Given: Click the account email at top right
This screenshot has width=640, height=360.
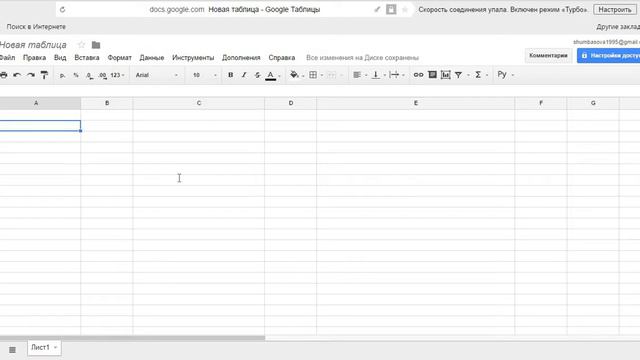Looking at the screenshot, I should [x=606, y=42].
